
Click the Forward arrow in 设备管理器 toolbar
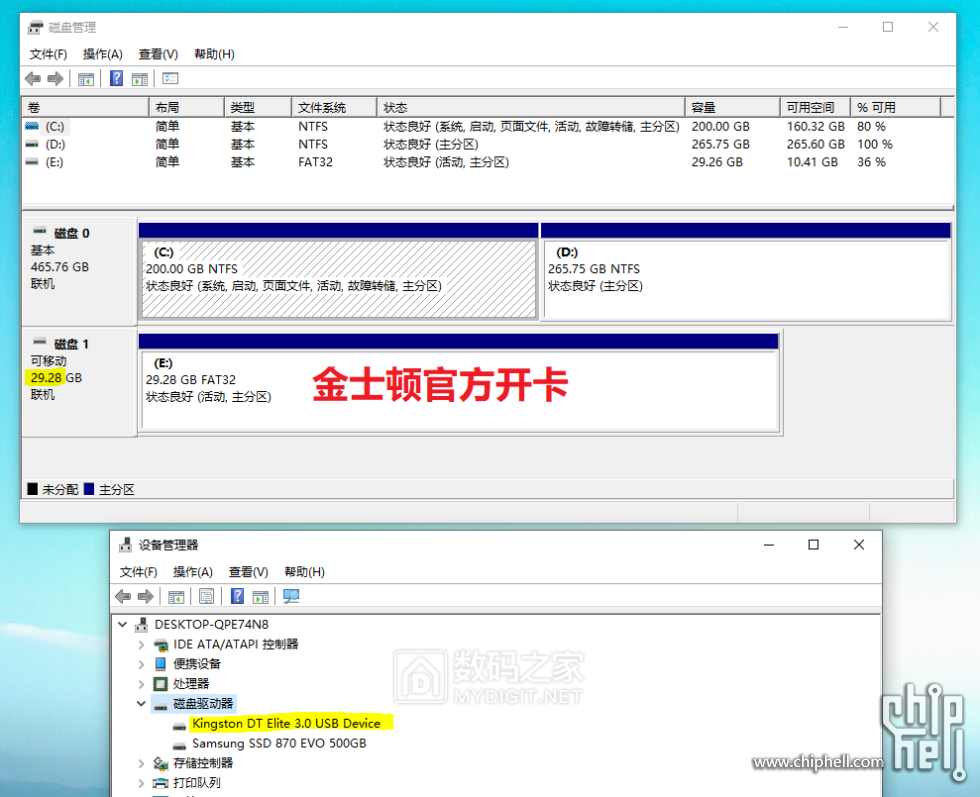click(146, 596)
